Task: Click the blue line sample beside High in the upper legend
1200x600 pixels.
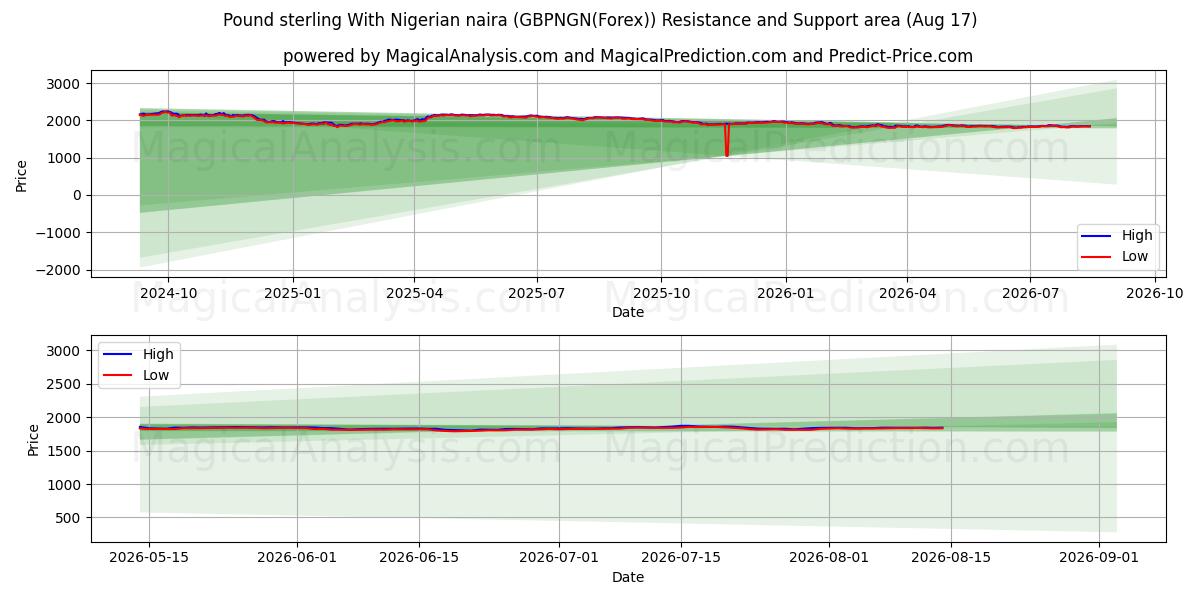Action: tap(1097, 237)
